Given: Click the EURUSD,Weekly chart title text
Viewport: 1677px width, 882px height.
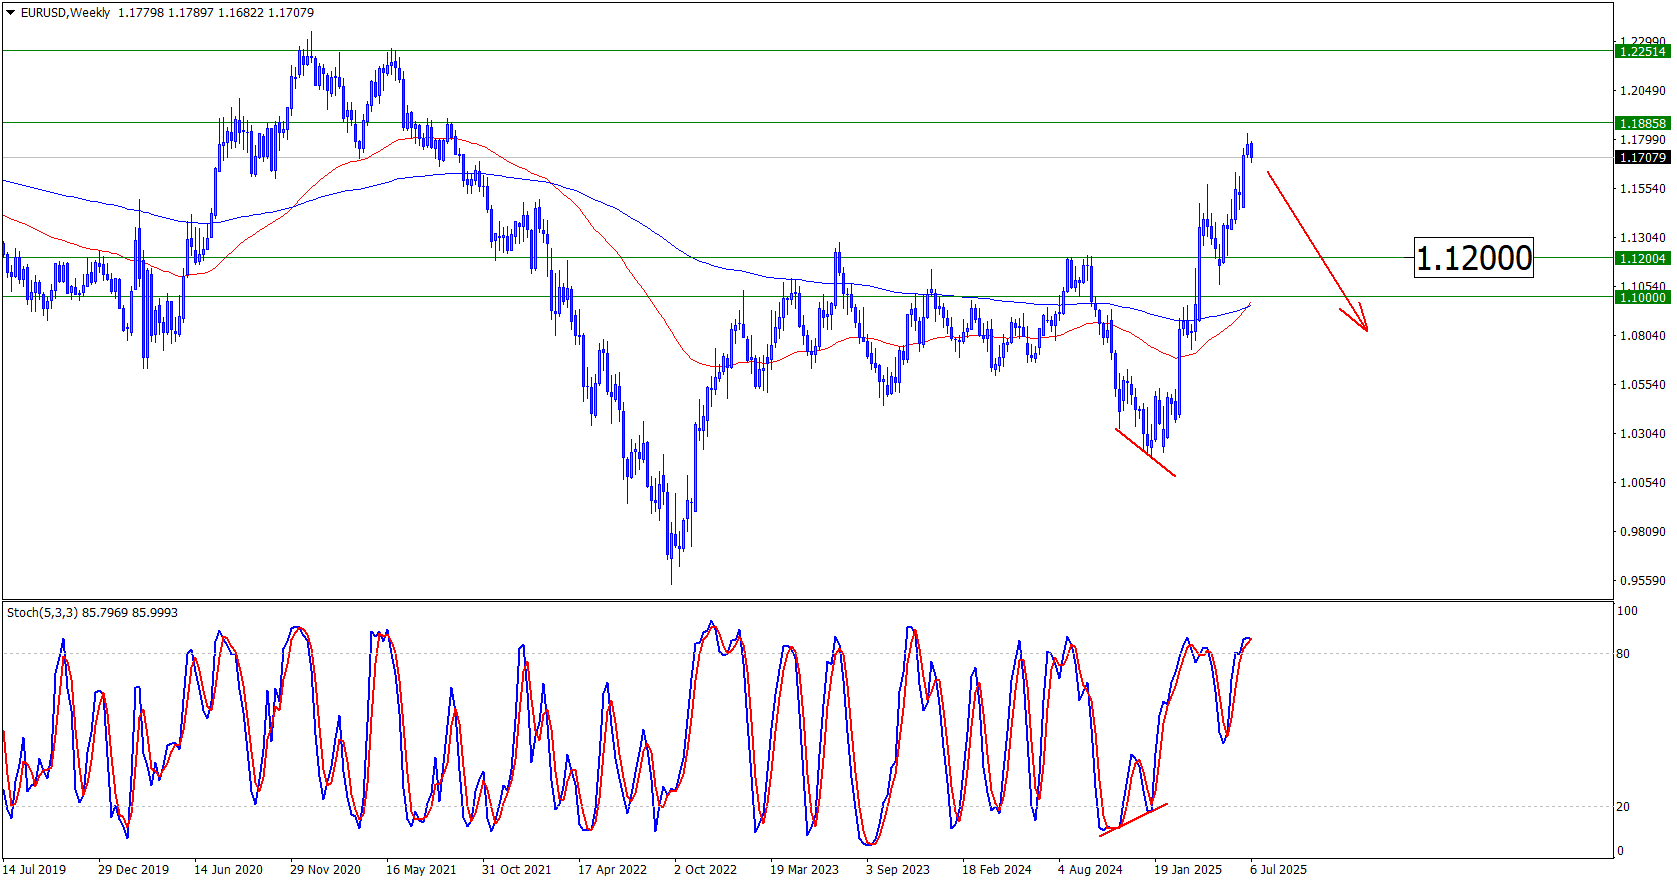Looking at the screenshot, I should 66,13.
